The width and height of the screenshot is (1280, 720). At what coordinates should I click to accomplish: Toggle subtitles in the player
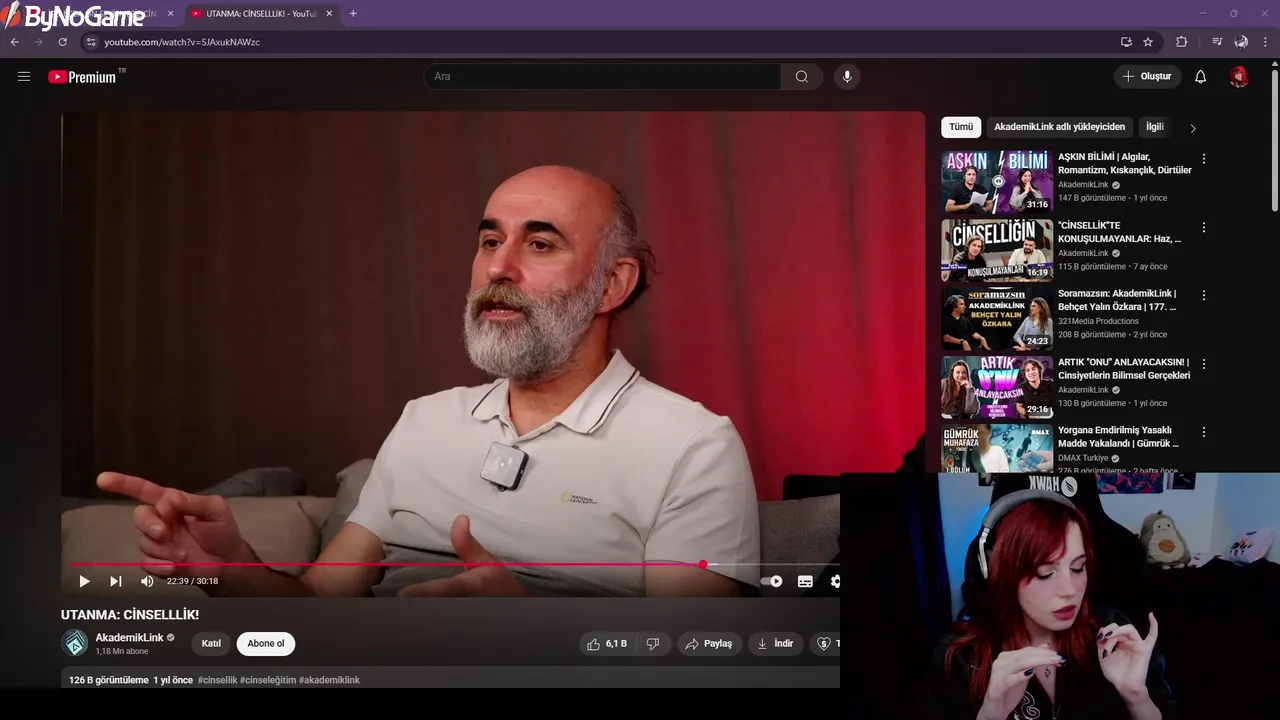pyautogui.click(x=805, y=581)
